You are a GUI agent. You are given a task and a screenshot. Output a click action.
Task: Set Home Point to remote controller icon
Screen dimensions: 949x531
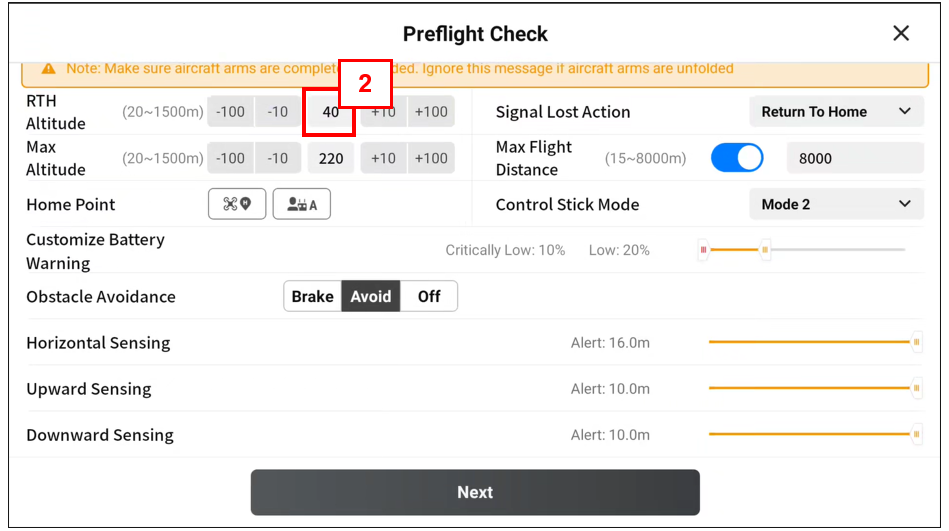point(301,204)
